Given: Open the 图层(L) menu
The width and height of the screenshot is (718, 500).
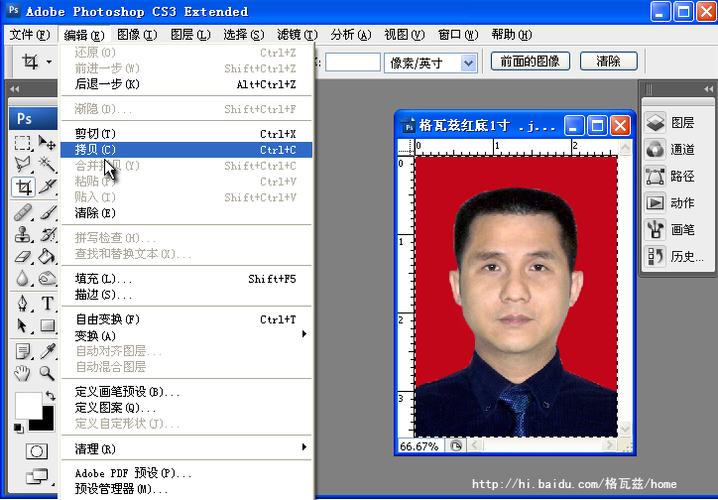Looking at the screenshot, I should [x=190, y=35].
